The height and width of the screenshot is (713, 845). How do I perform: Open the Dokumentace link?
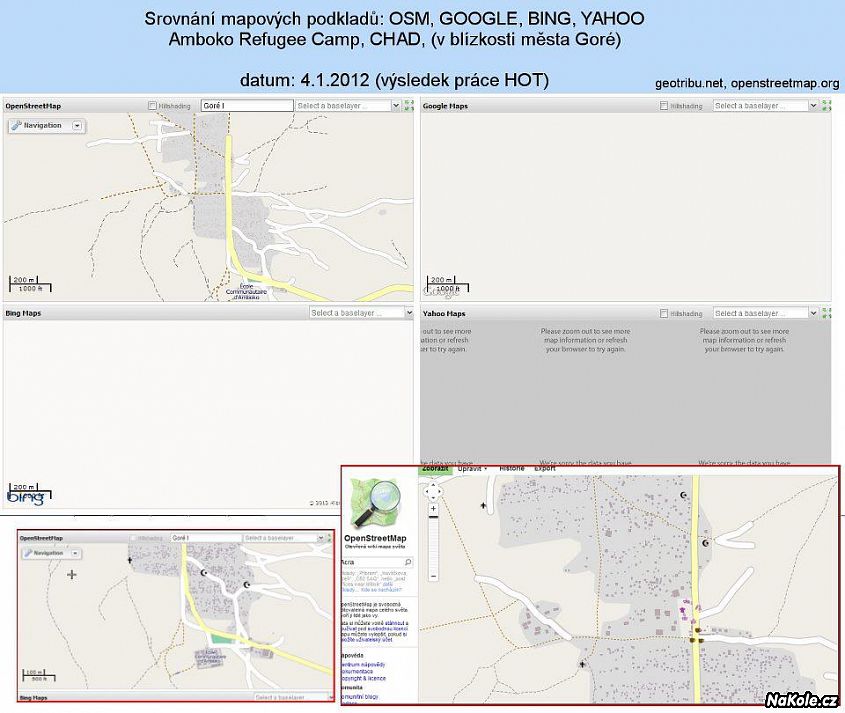pos(356,672)
